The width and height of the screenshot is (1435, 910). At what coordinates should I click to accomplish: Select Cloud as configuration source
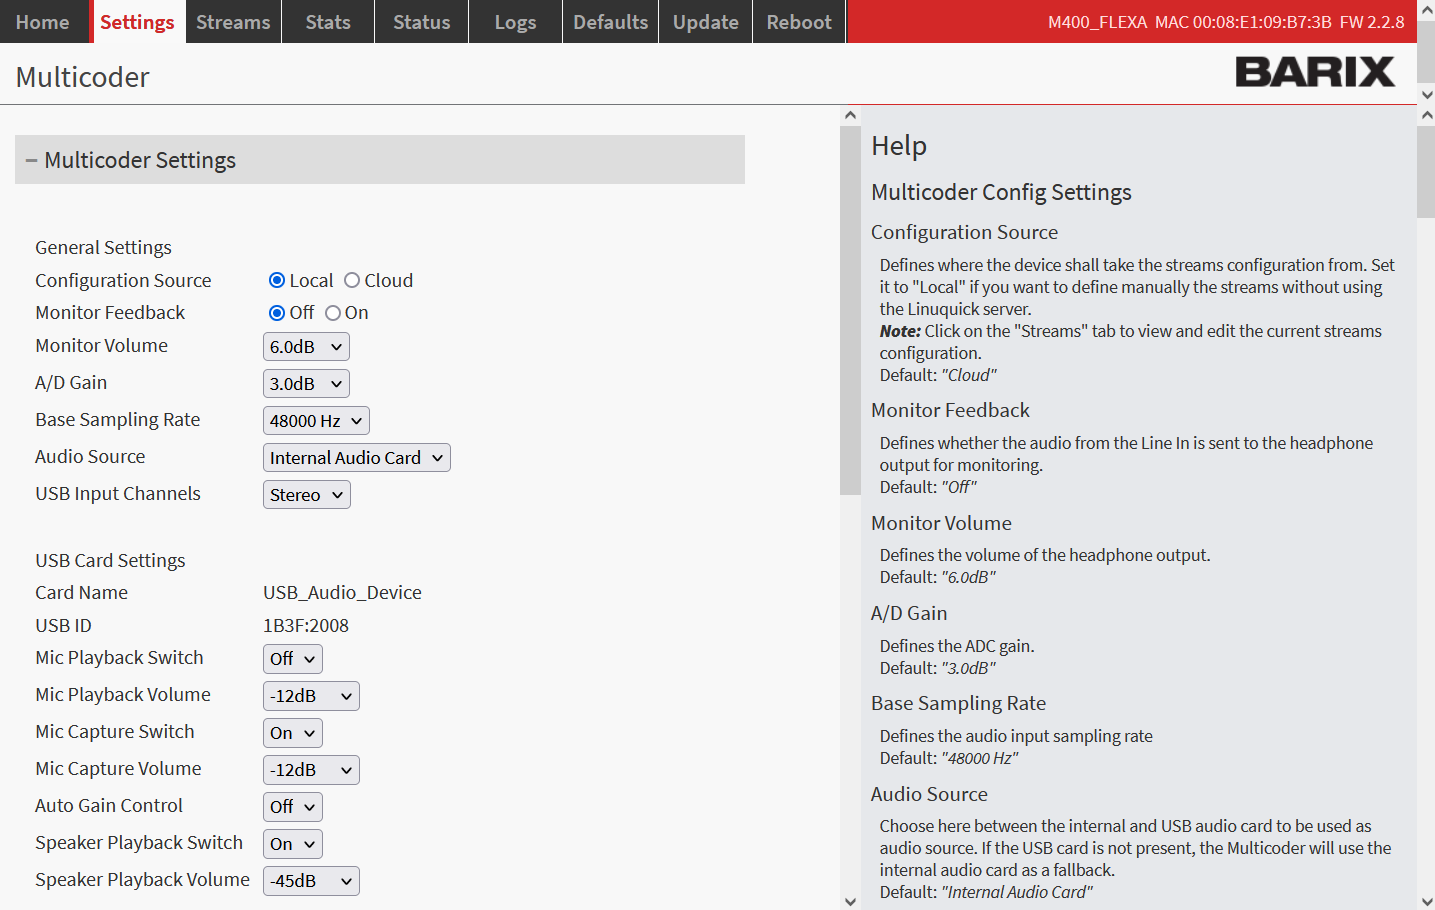point(352,281)
